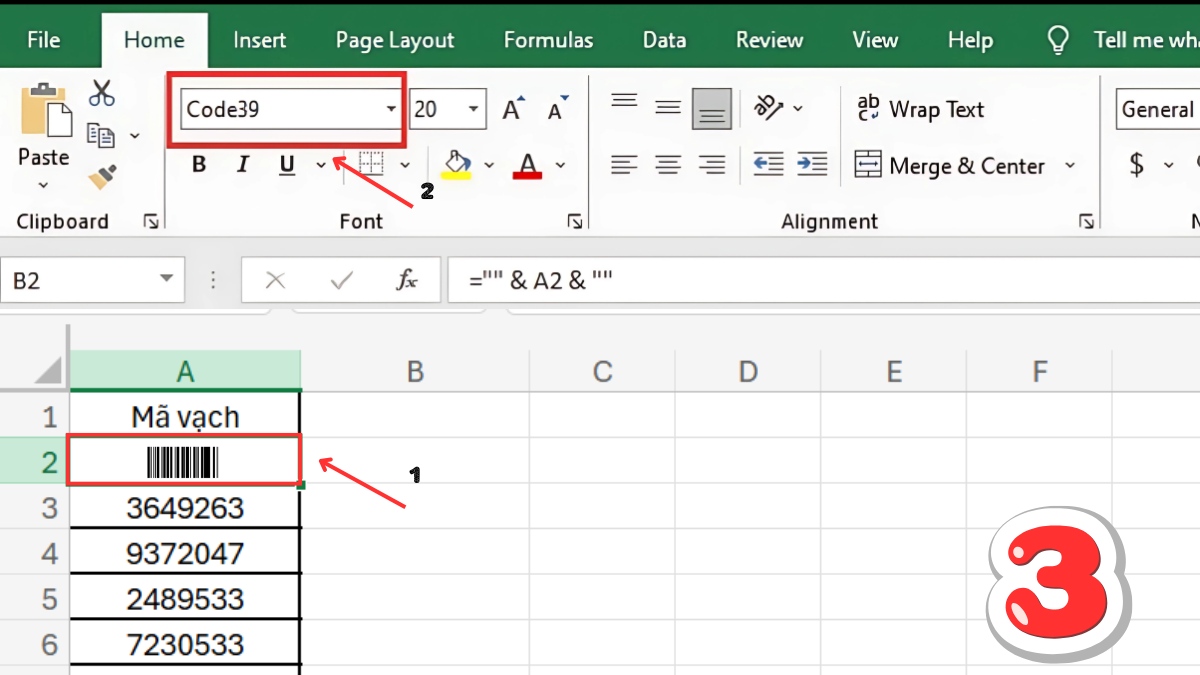Click the Cut scissors icon

tap(101, 93)
